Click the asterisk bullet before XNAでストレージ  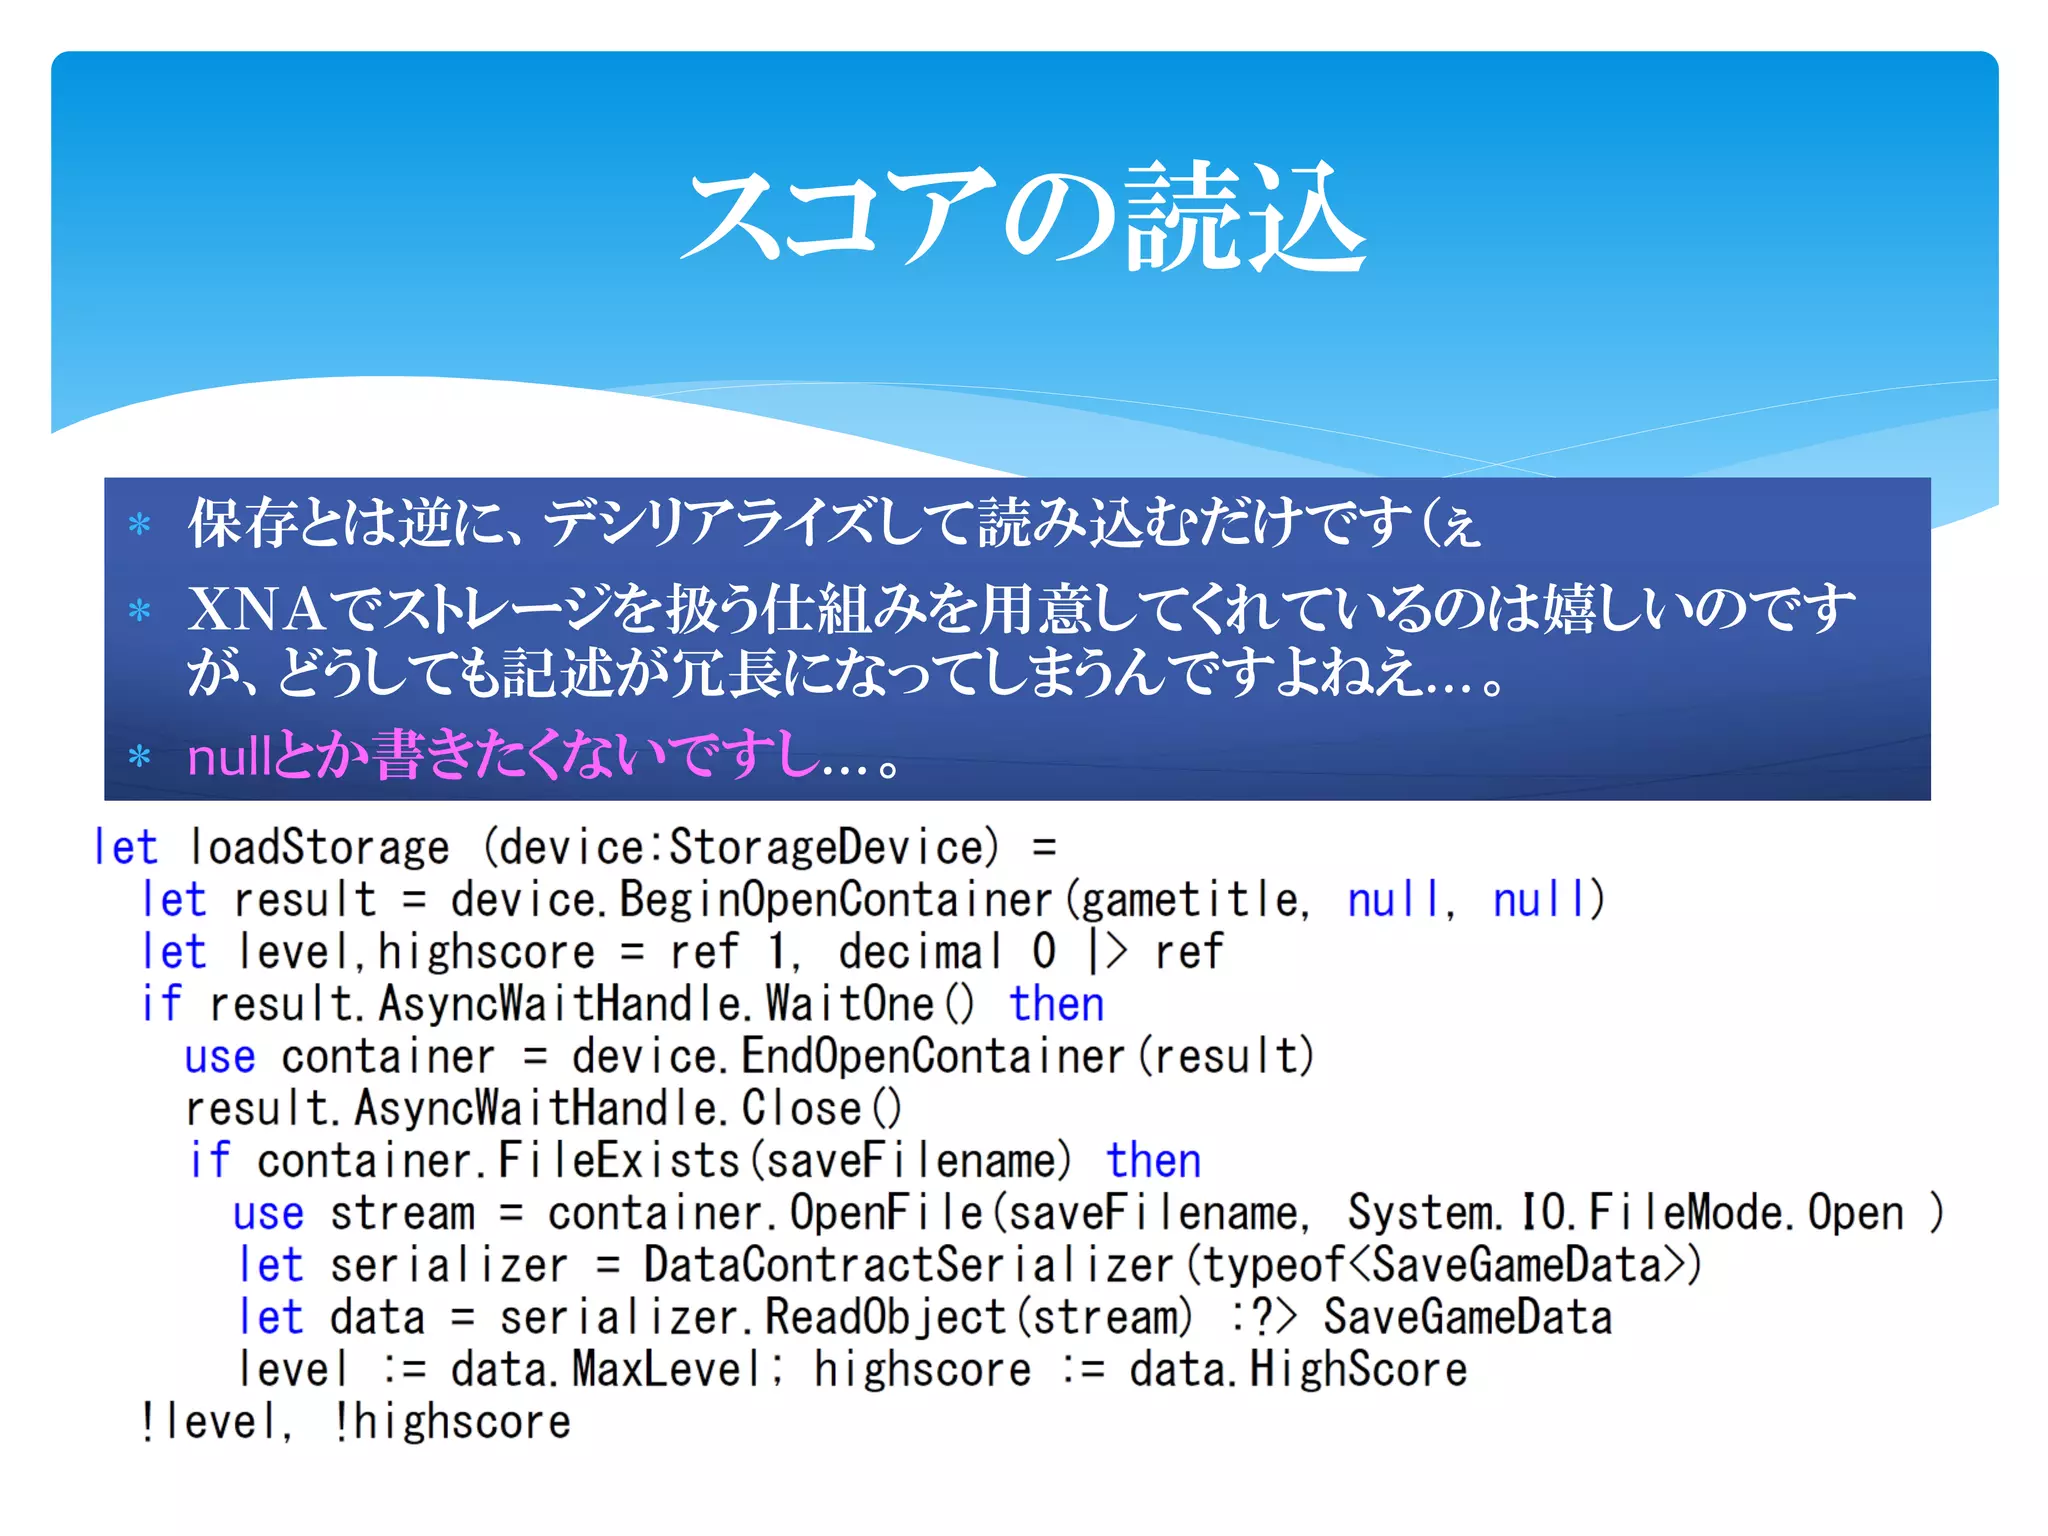(x=140, y=610)
